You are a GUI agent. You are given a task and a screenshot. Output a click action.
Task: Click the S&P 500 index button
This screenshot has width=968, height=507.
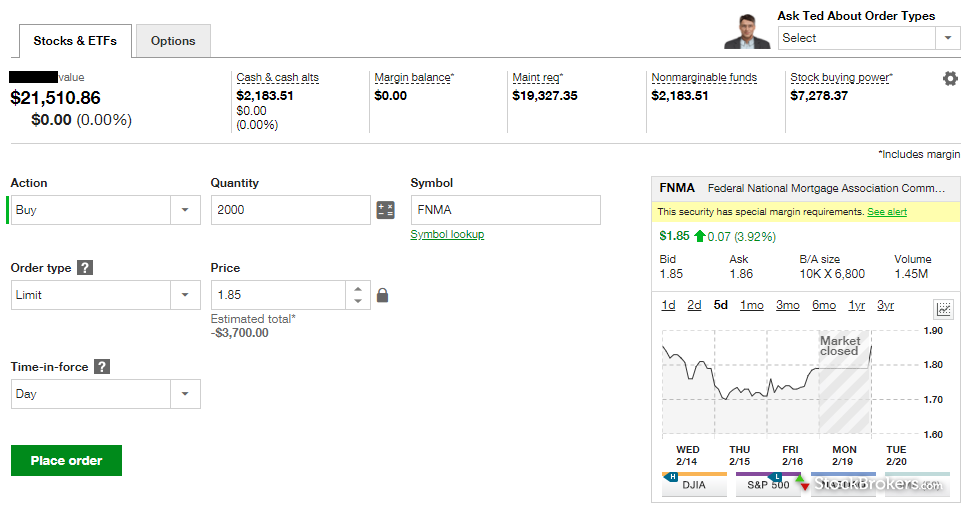click(x=769, y=485)
